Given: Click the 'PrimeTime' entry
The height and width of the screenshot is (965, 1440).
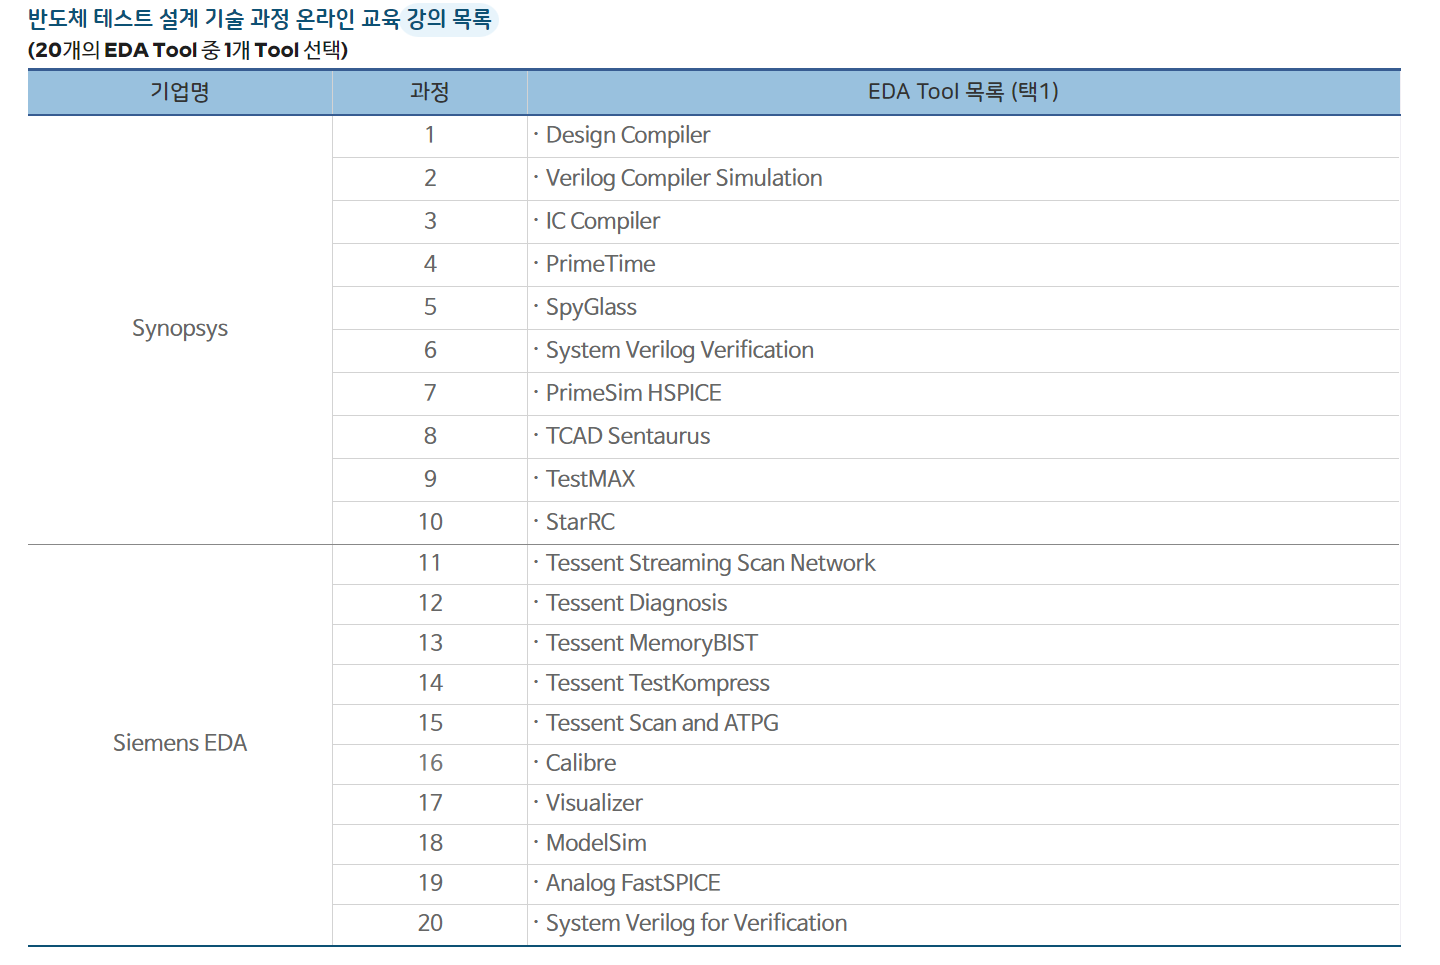Looking at the screenshot, I should coord(600,264).
